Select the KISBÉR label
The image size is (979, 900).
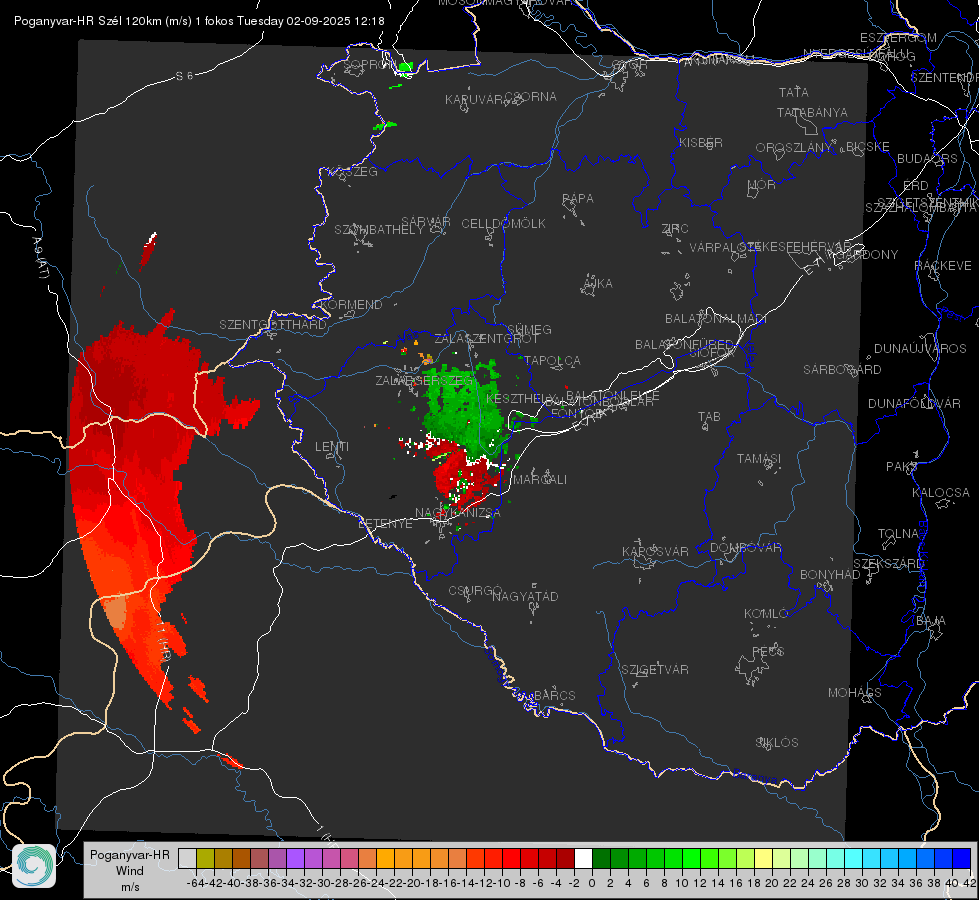tap(701, 142)
